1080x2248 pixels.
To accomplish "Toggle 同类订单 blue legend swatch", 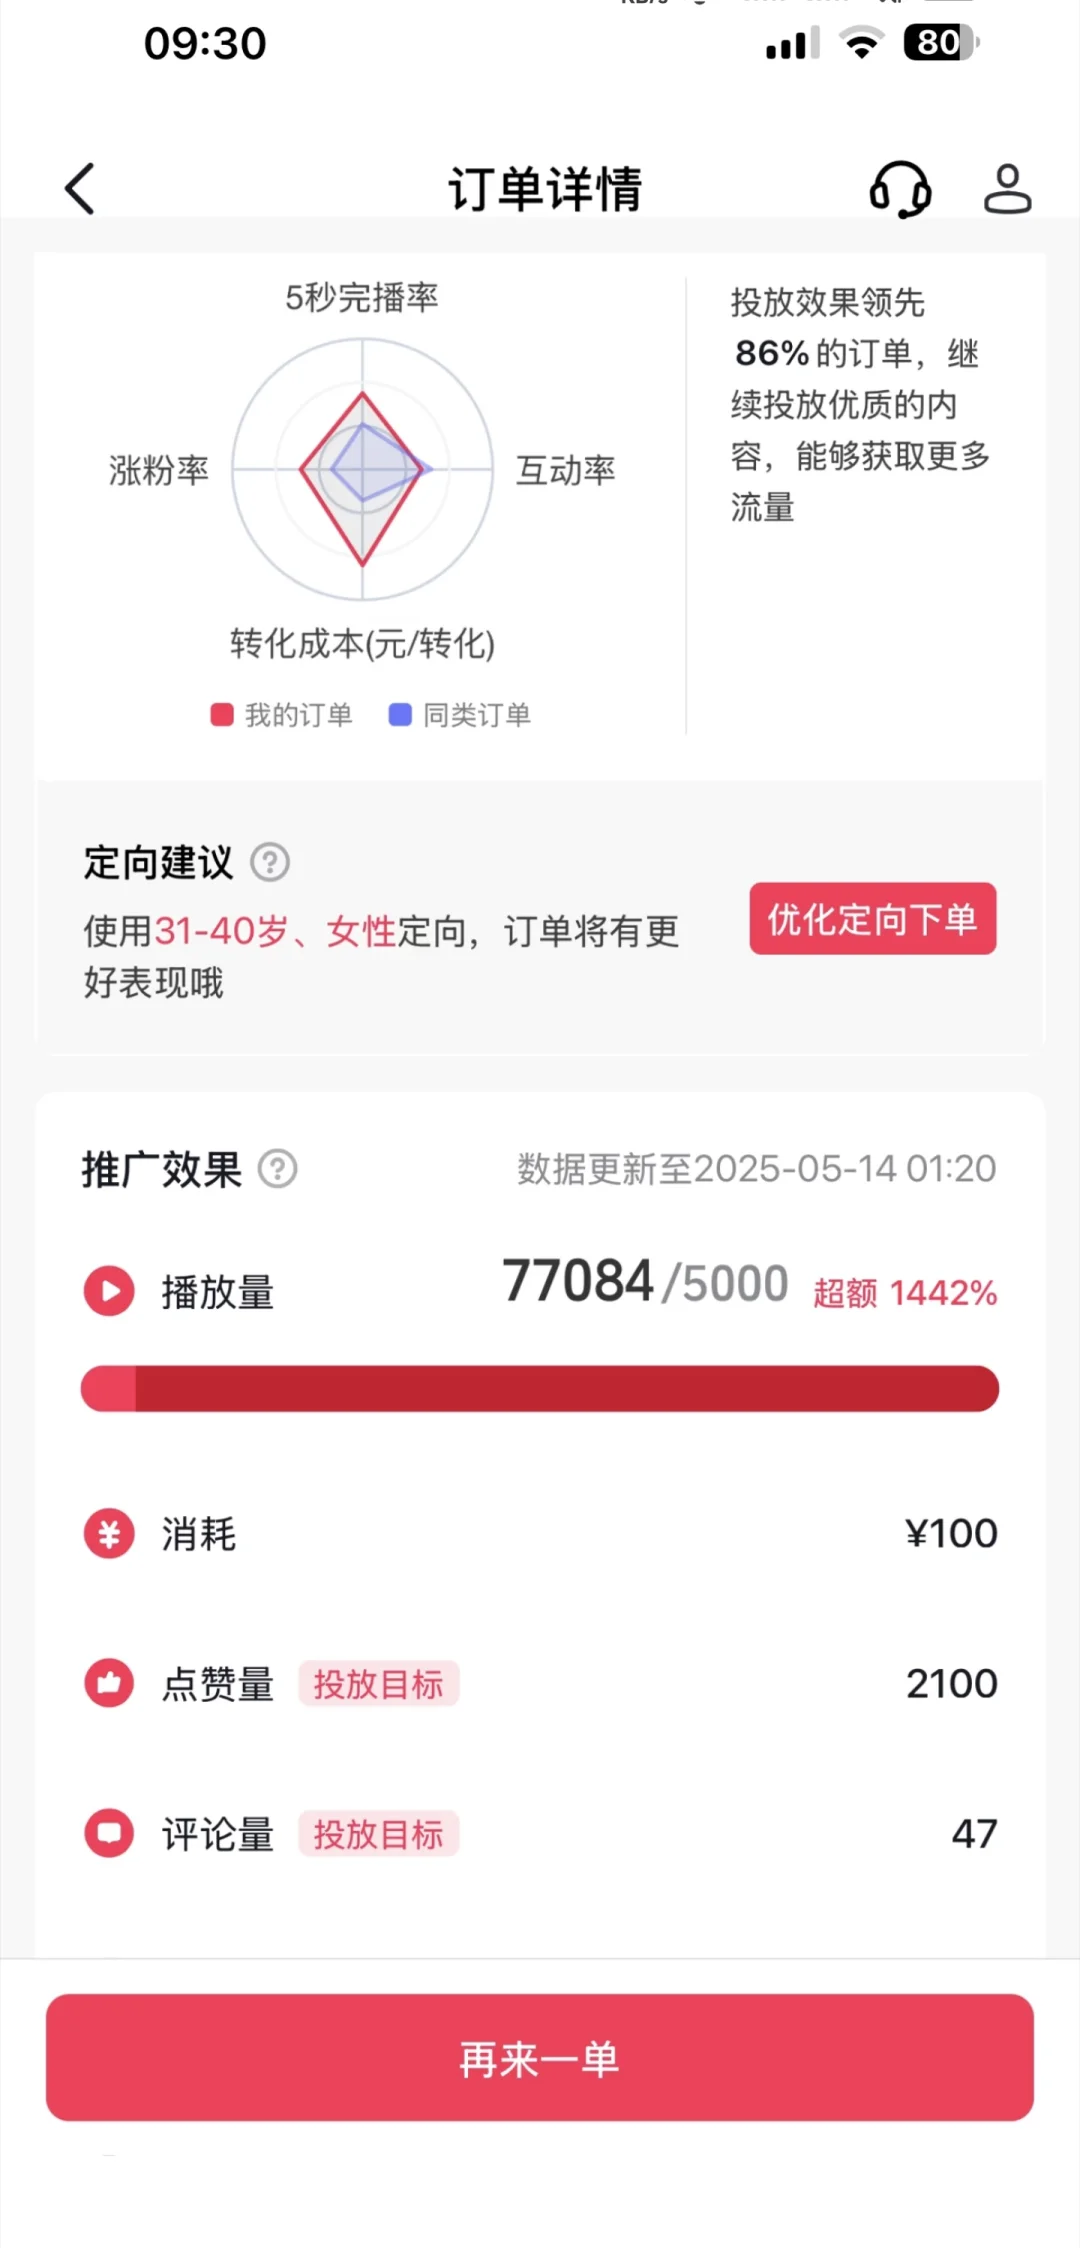I will pyautogui.click(x=400, y=715).
